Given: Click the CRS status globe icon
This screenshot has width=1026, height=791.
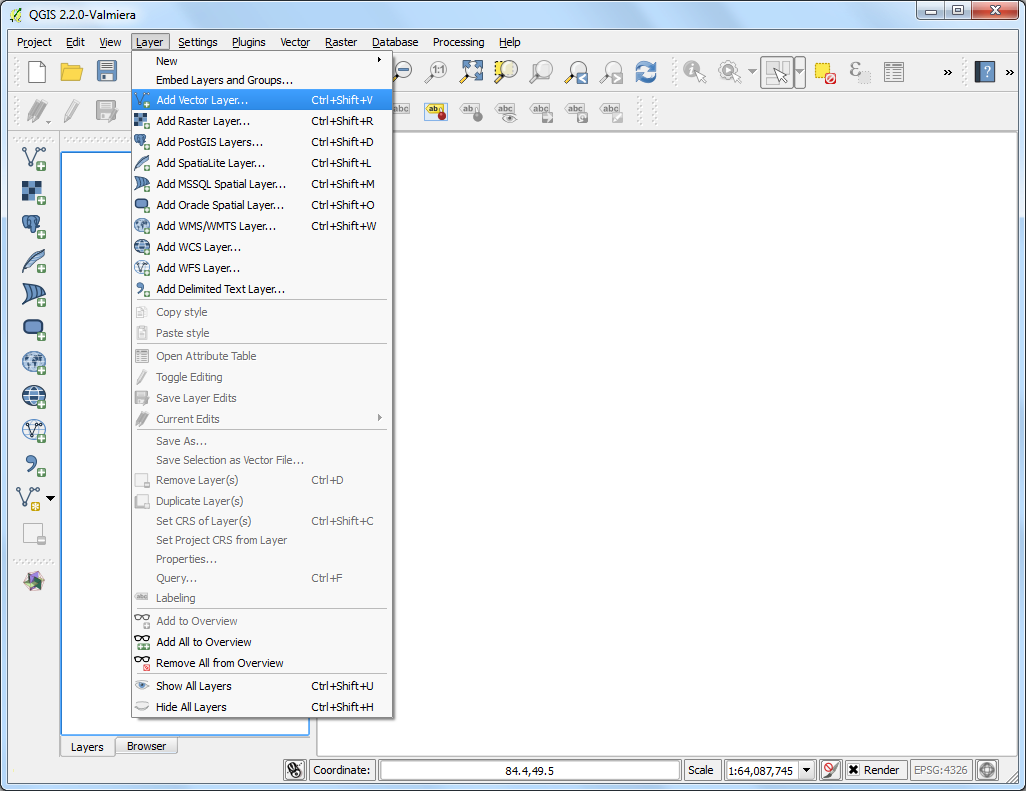Looking at the screenshot, I should (987, 770).
